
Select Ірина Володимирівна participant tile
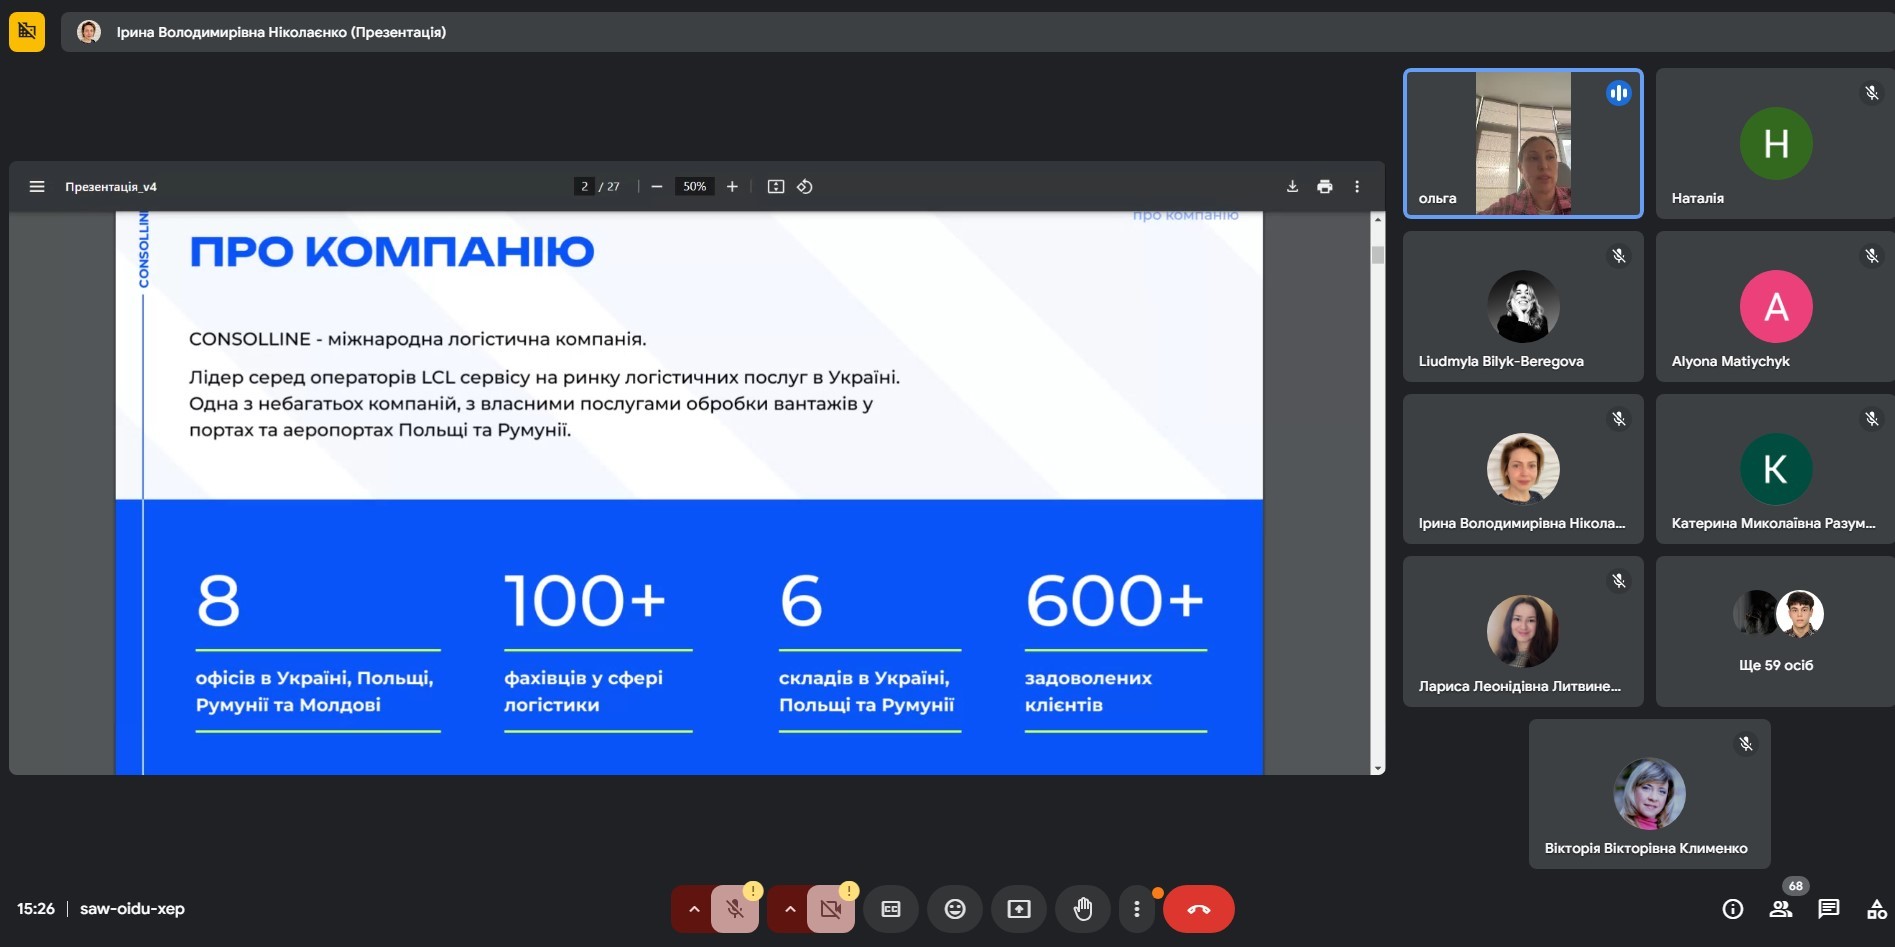coord(1523,469)
